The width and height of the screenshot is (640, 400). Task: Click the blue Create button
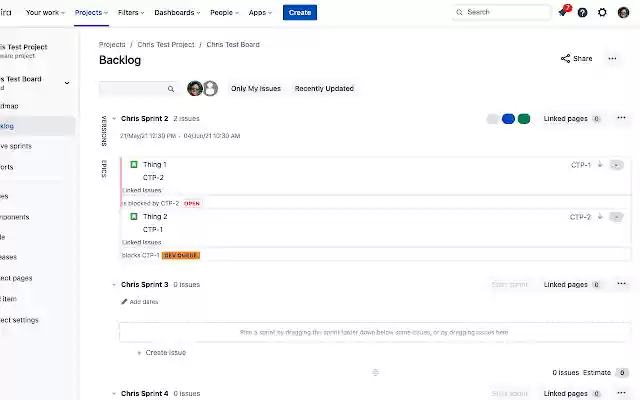tap(300, 13)
